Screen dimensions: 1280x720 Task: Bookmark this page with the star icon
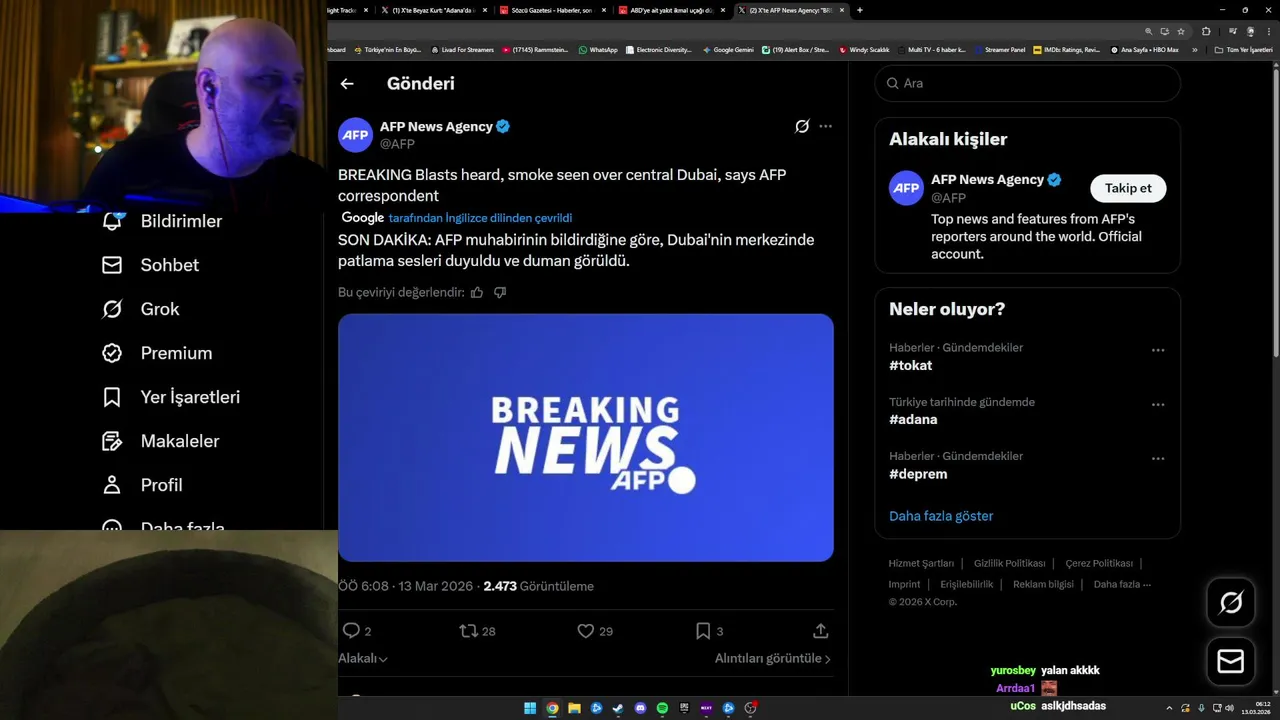click(1181, 31)
